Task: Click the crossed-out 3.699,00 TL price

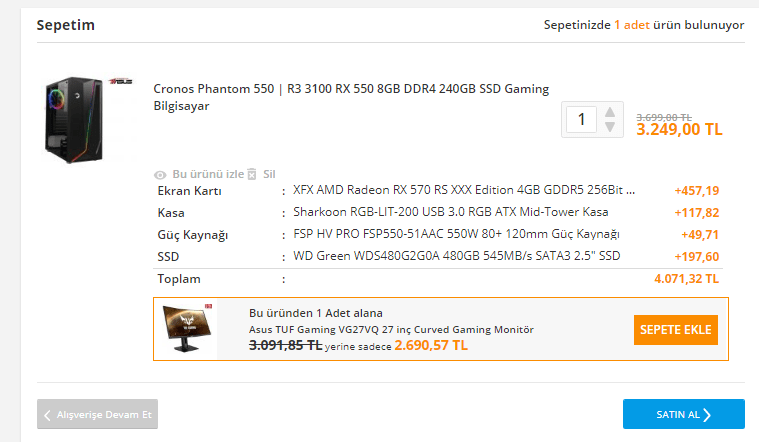Action: click(664, 117)
